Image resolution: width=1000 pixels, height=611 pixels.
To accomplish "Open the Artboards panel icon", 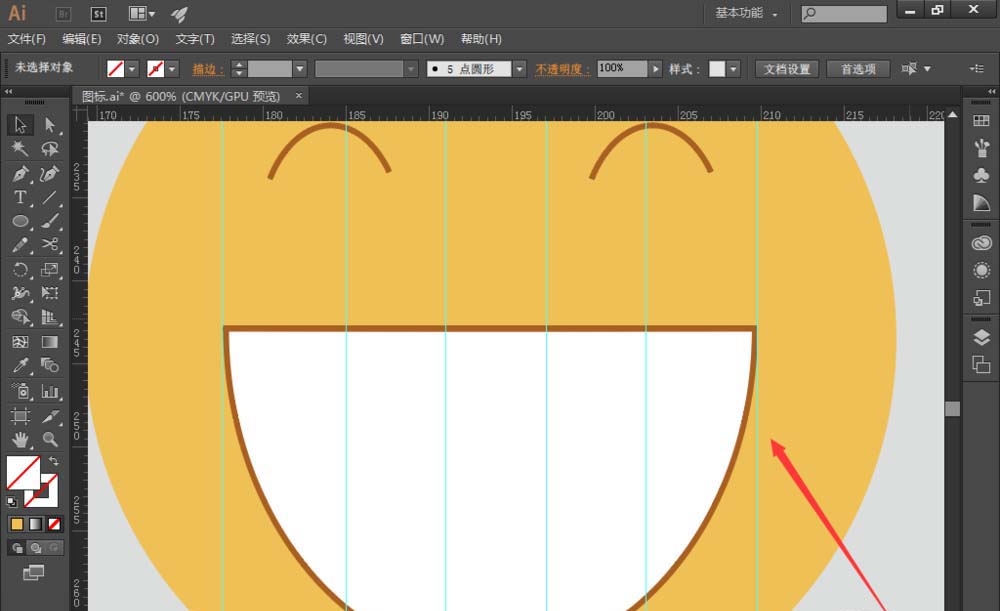I will coord(981,364).
